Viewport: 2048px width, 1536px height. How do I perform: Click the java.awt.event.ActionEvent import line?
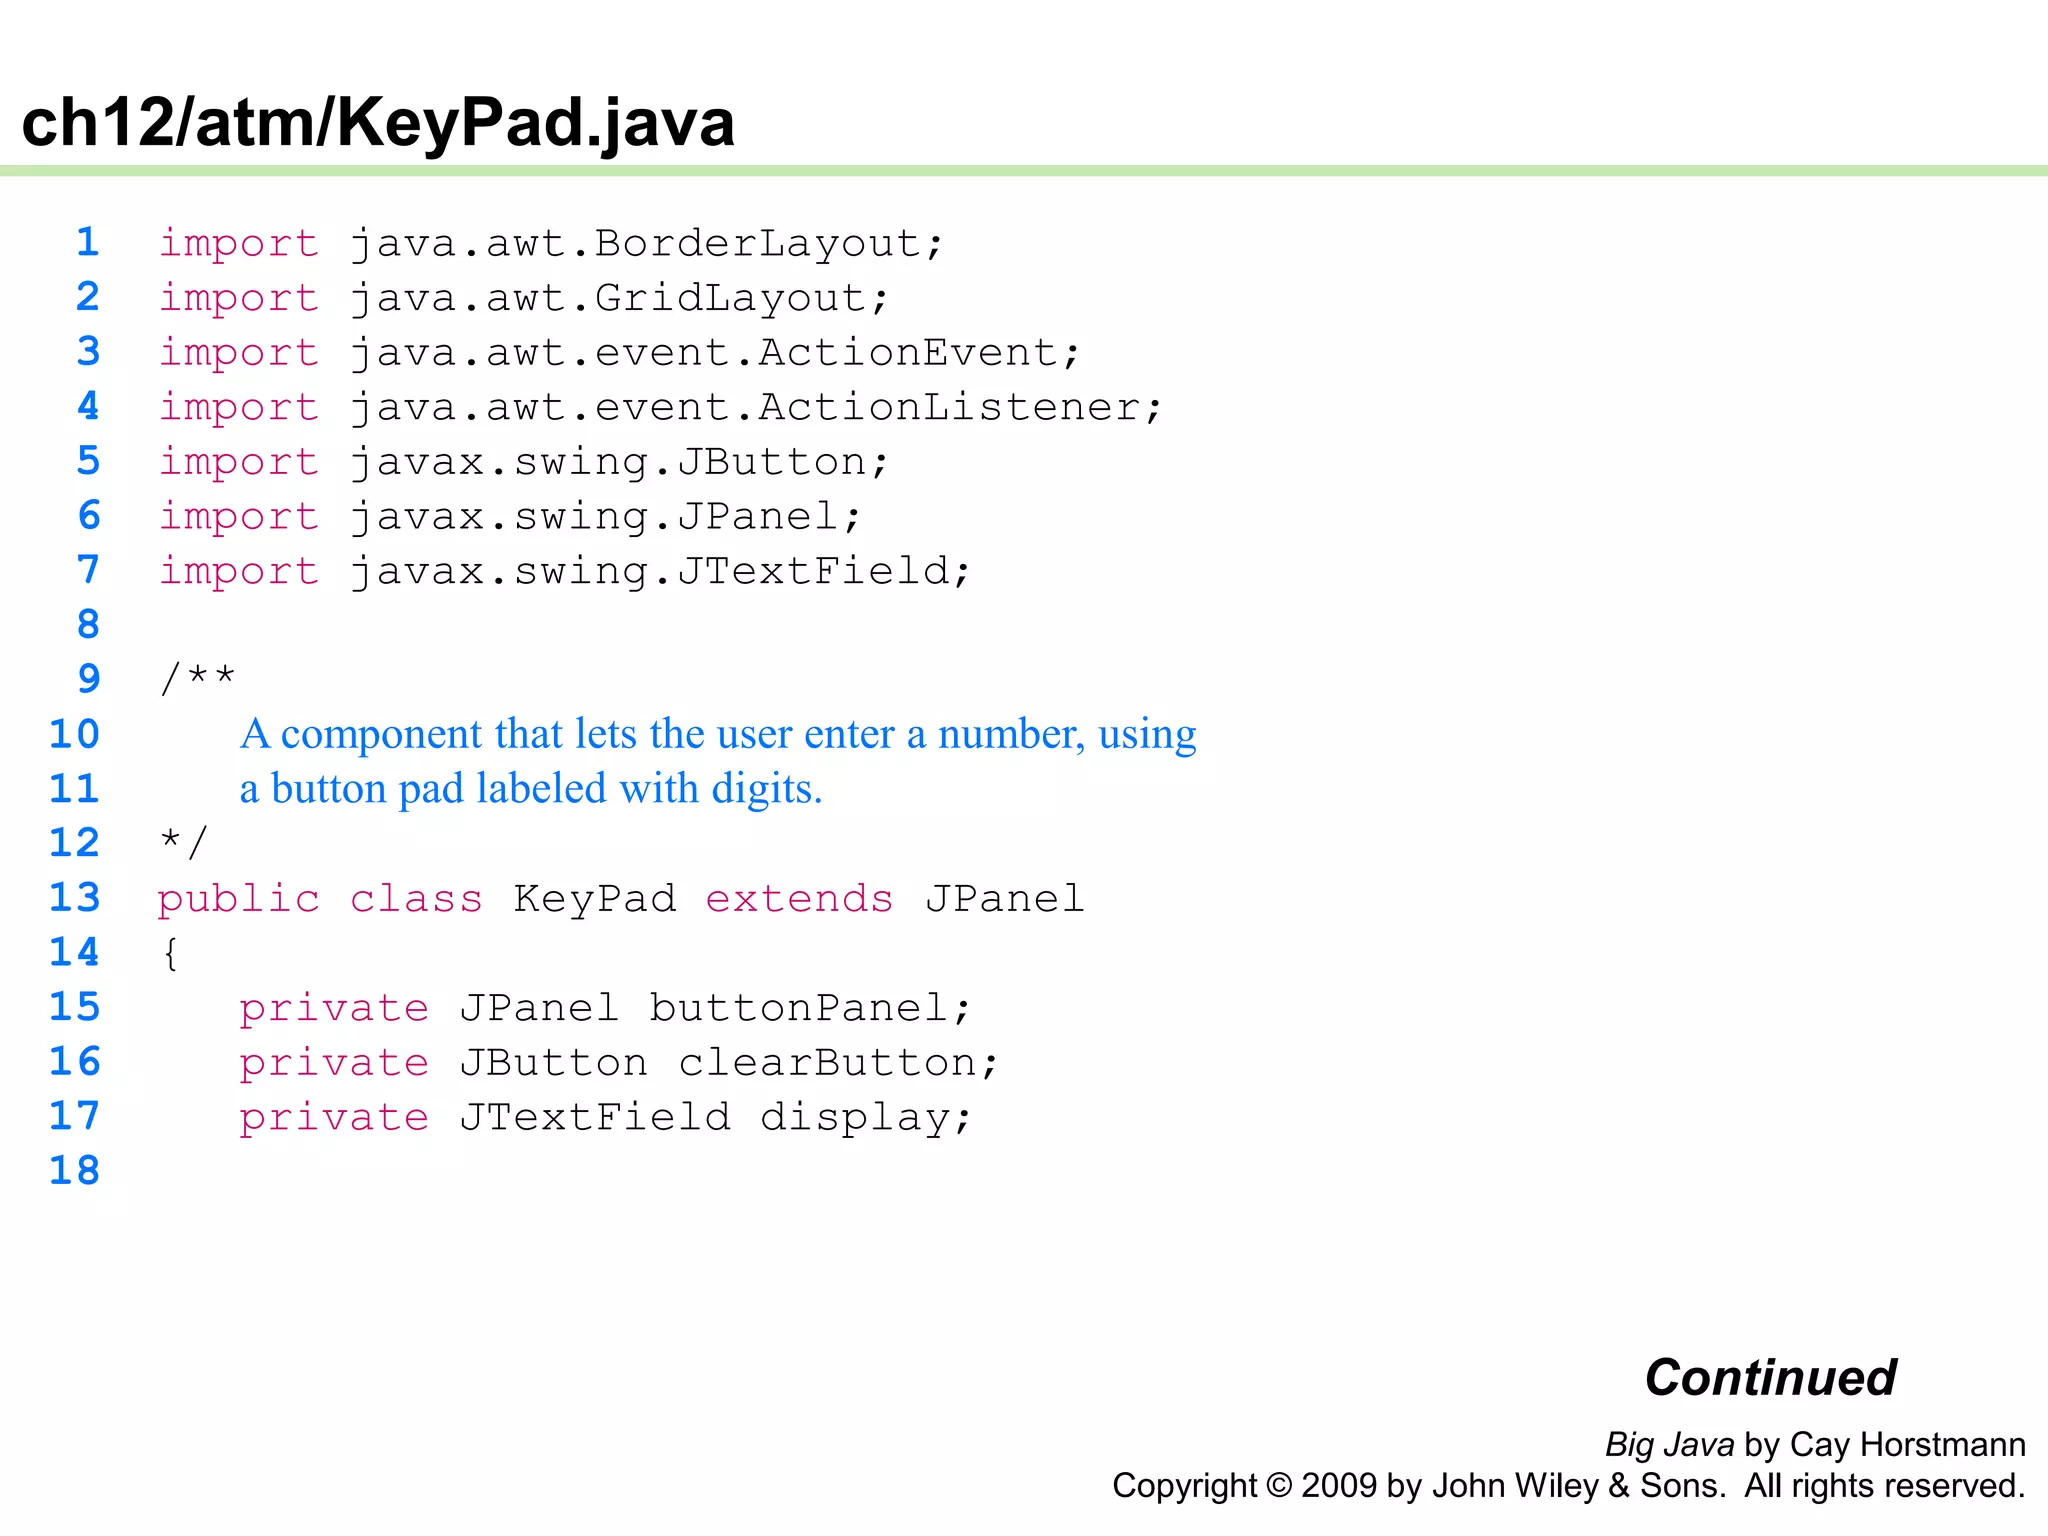tap(620, 352)
